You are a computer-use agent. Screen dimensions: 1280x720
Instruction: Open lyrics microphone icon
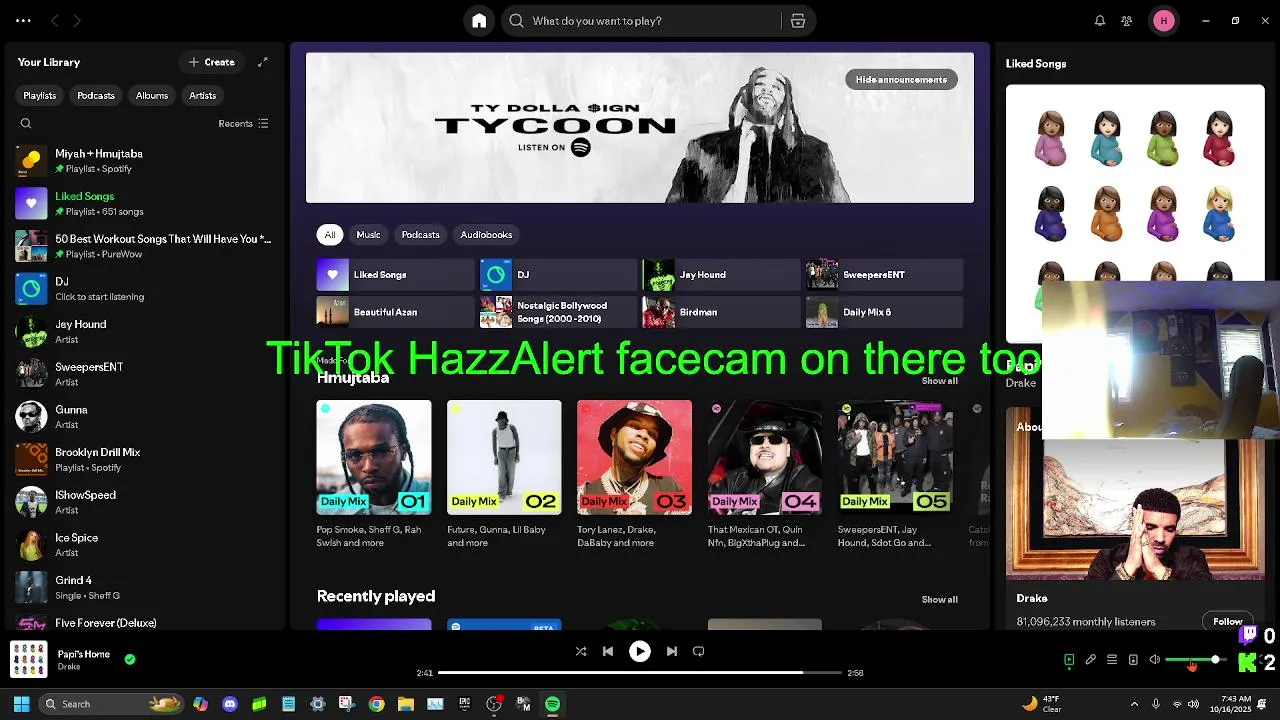pos(1091,660)
